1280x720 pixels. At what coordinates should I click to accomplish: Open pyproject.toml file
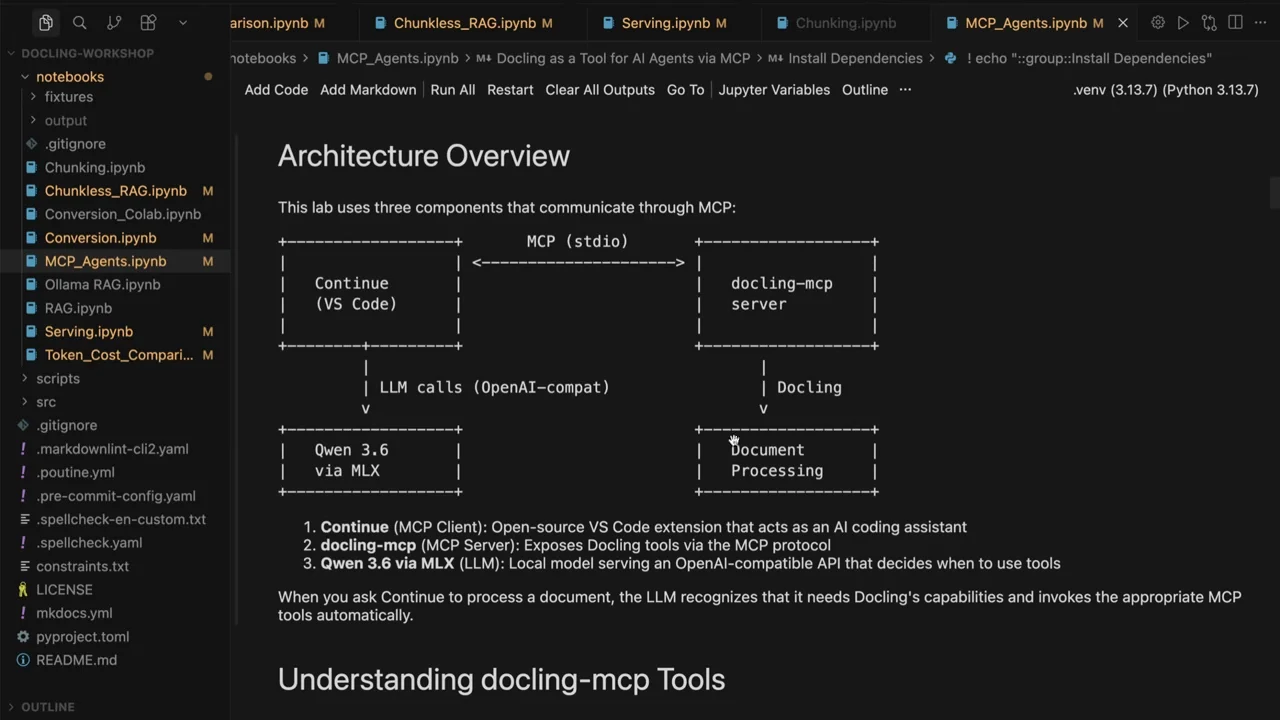(x=82, y=636)
